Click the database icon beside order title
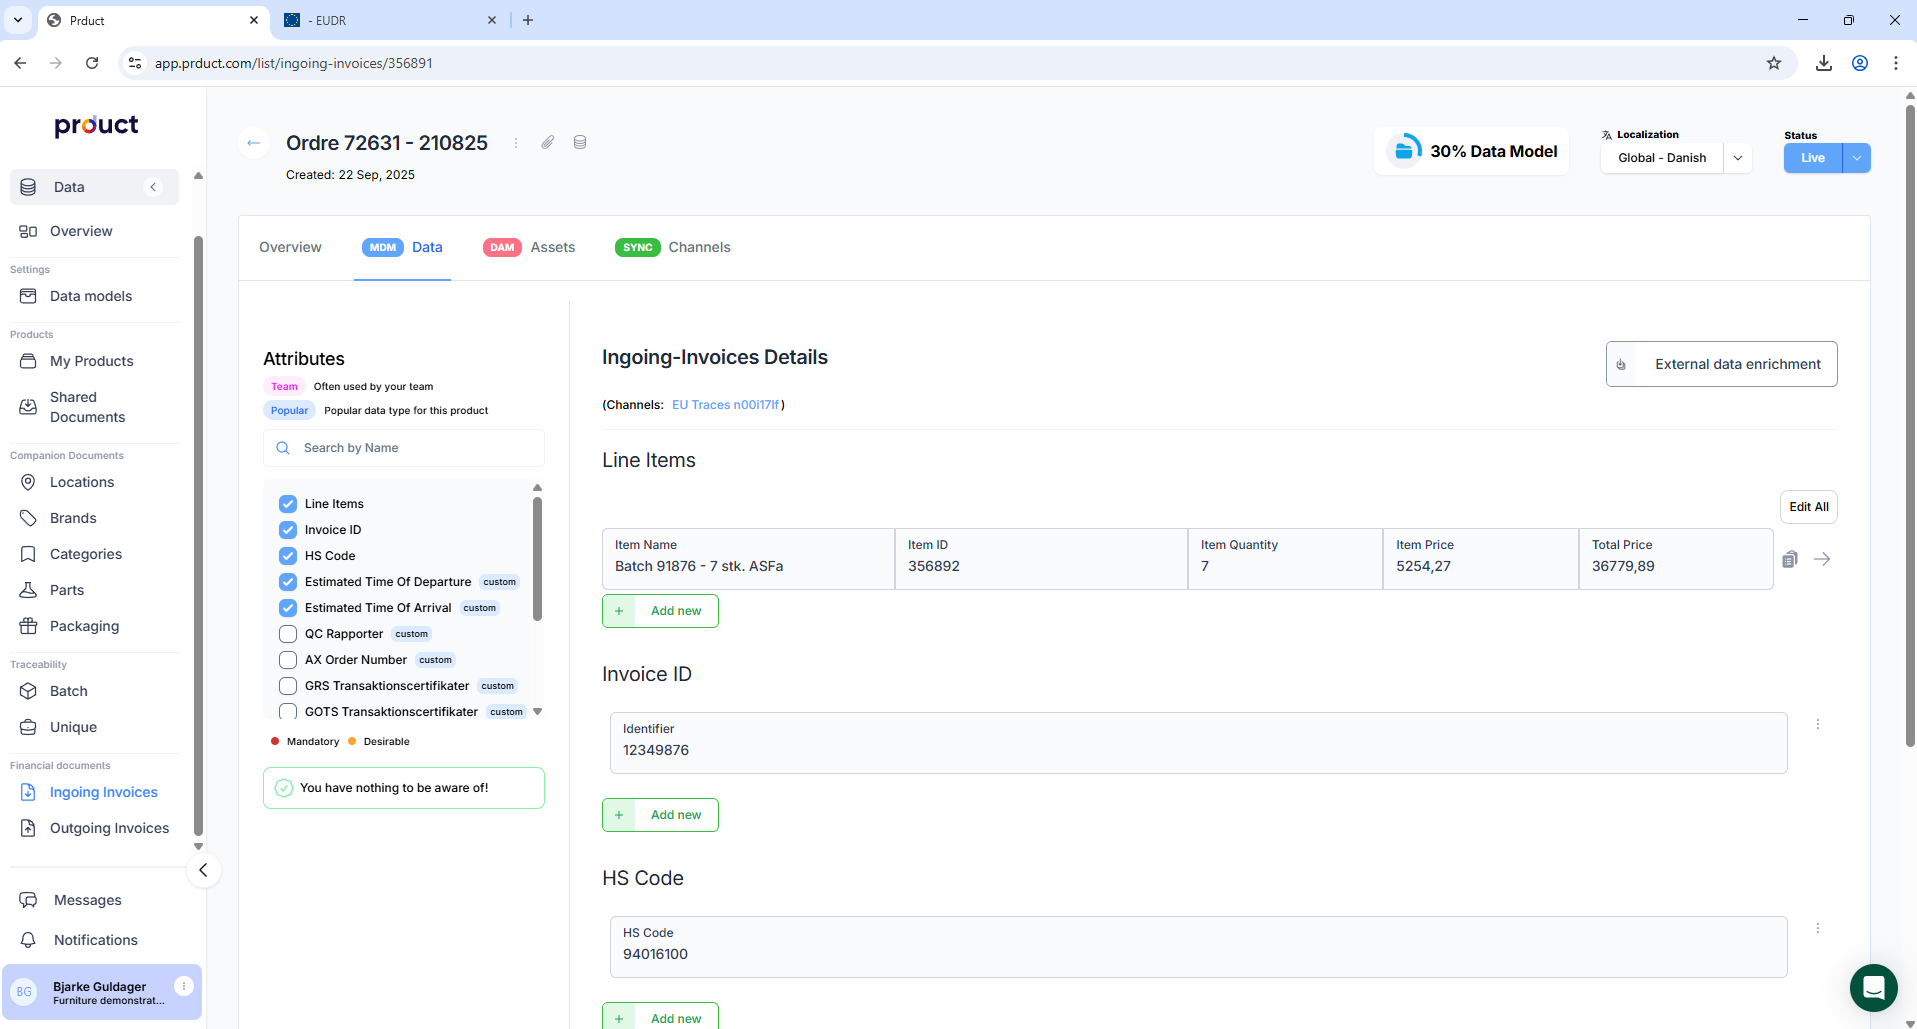Viewport: 1917px width, 1029px height. (580, 143)
